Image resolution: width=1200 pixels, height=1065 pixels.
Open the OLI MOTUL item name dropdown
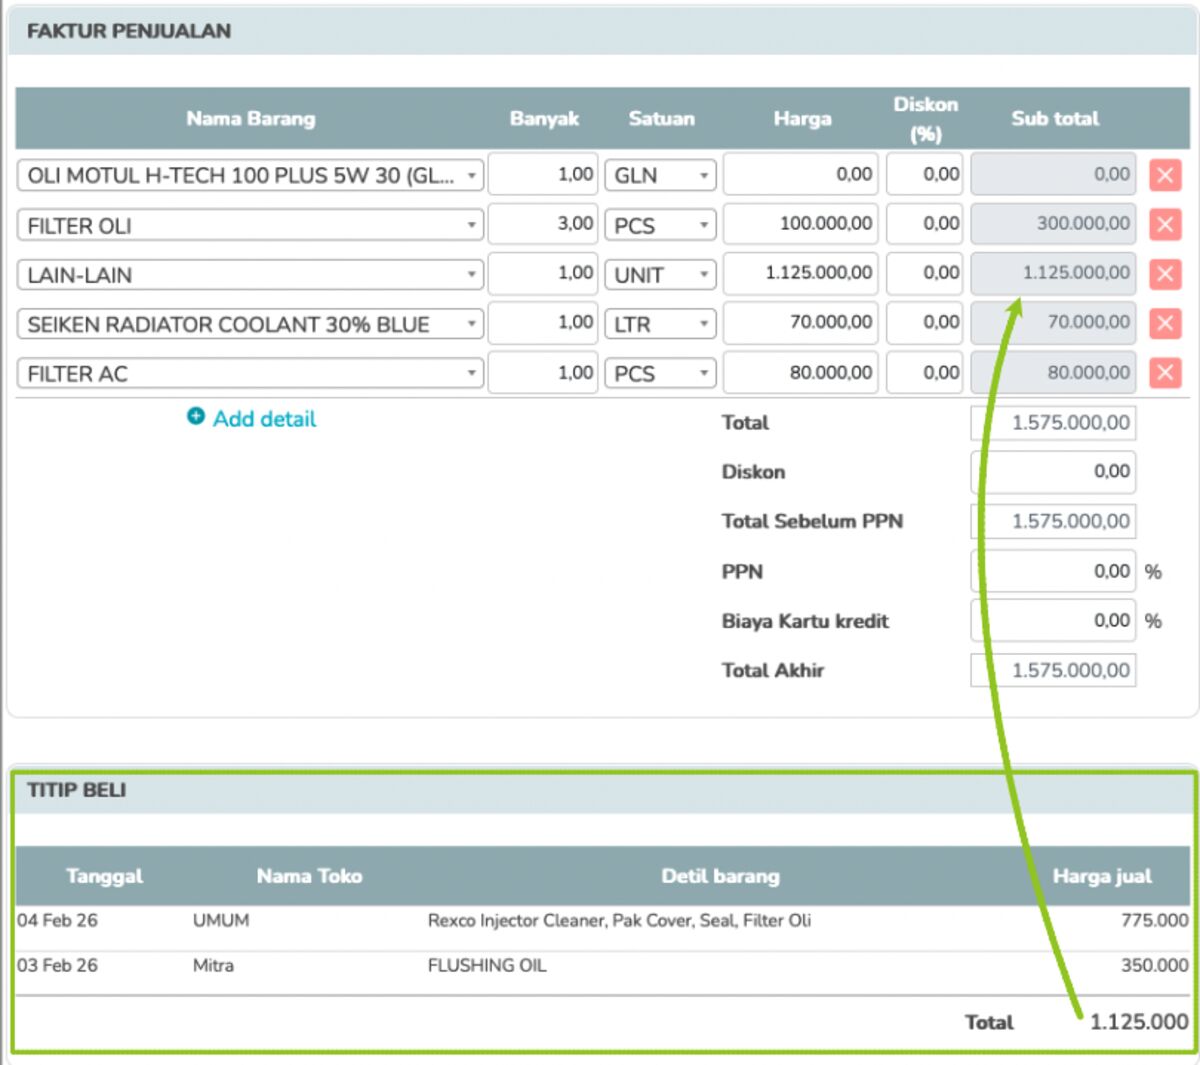[250, 175]
